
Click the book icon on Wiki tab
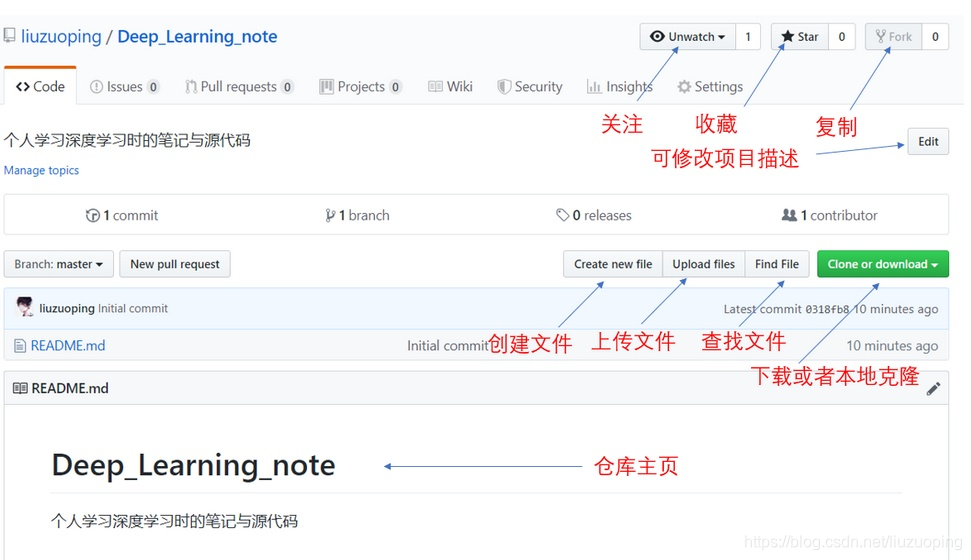(x=435, y=87)
